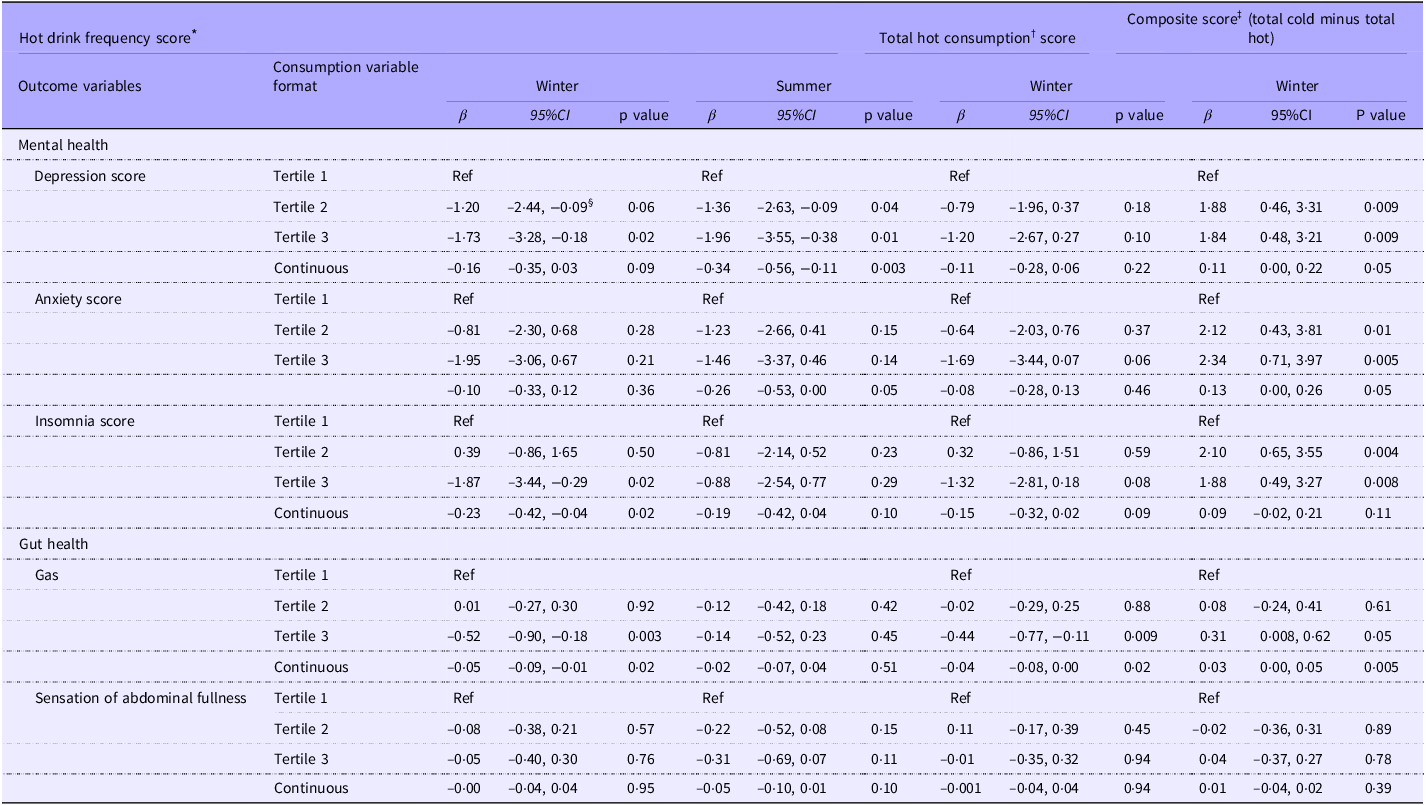The height and width of the screenshot is (805, 1426).
Task: Select the Sensation of abdominal fullness label
Action: click(139, 697)
